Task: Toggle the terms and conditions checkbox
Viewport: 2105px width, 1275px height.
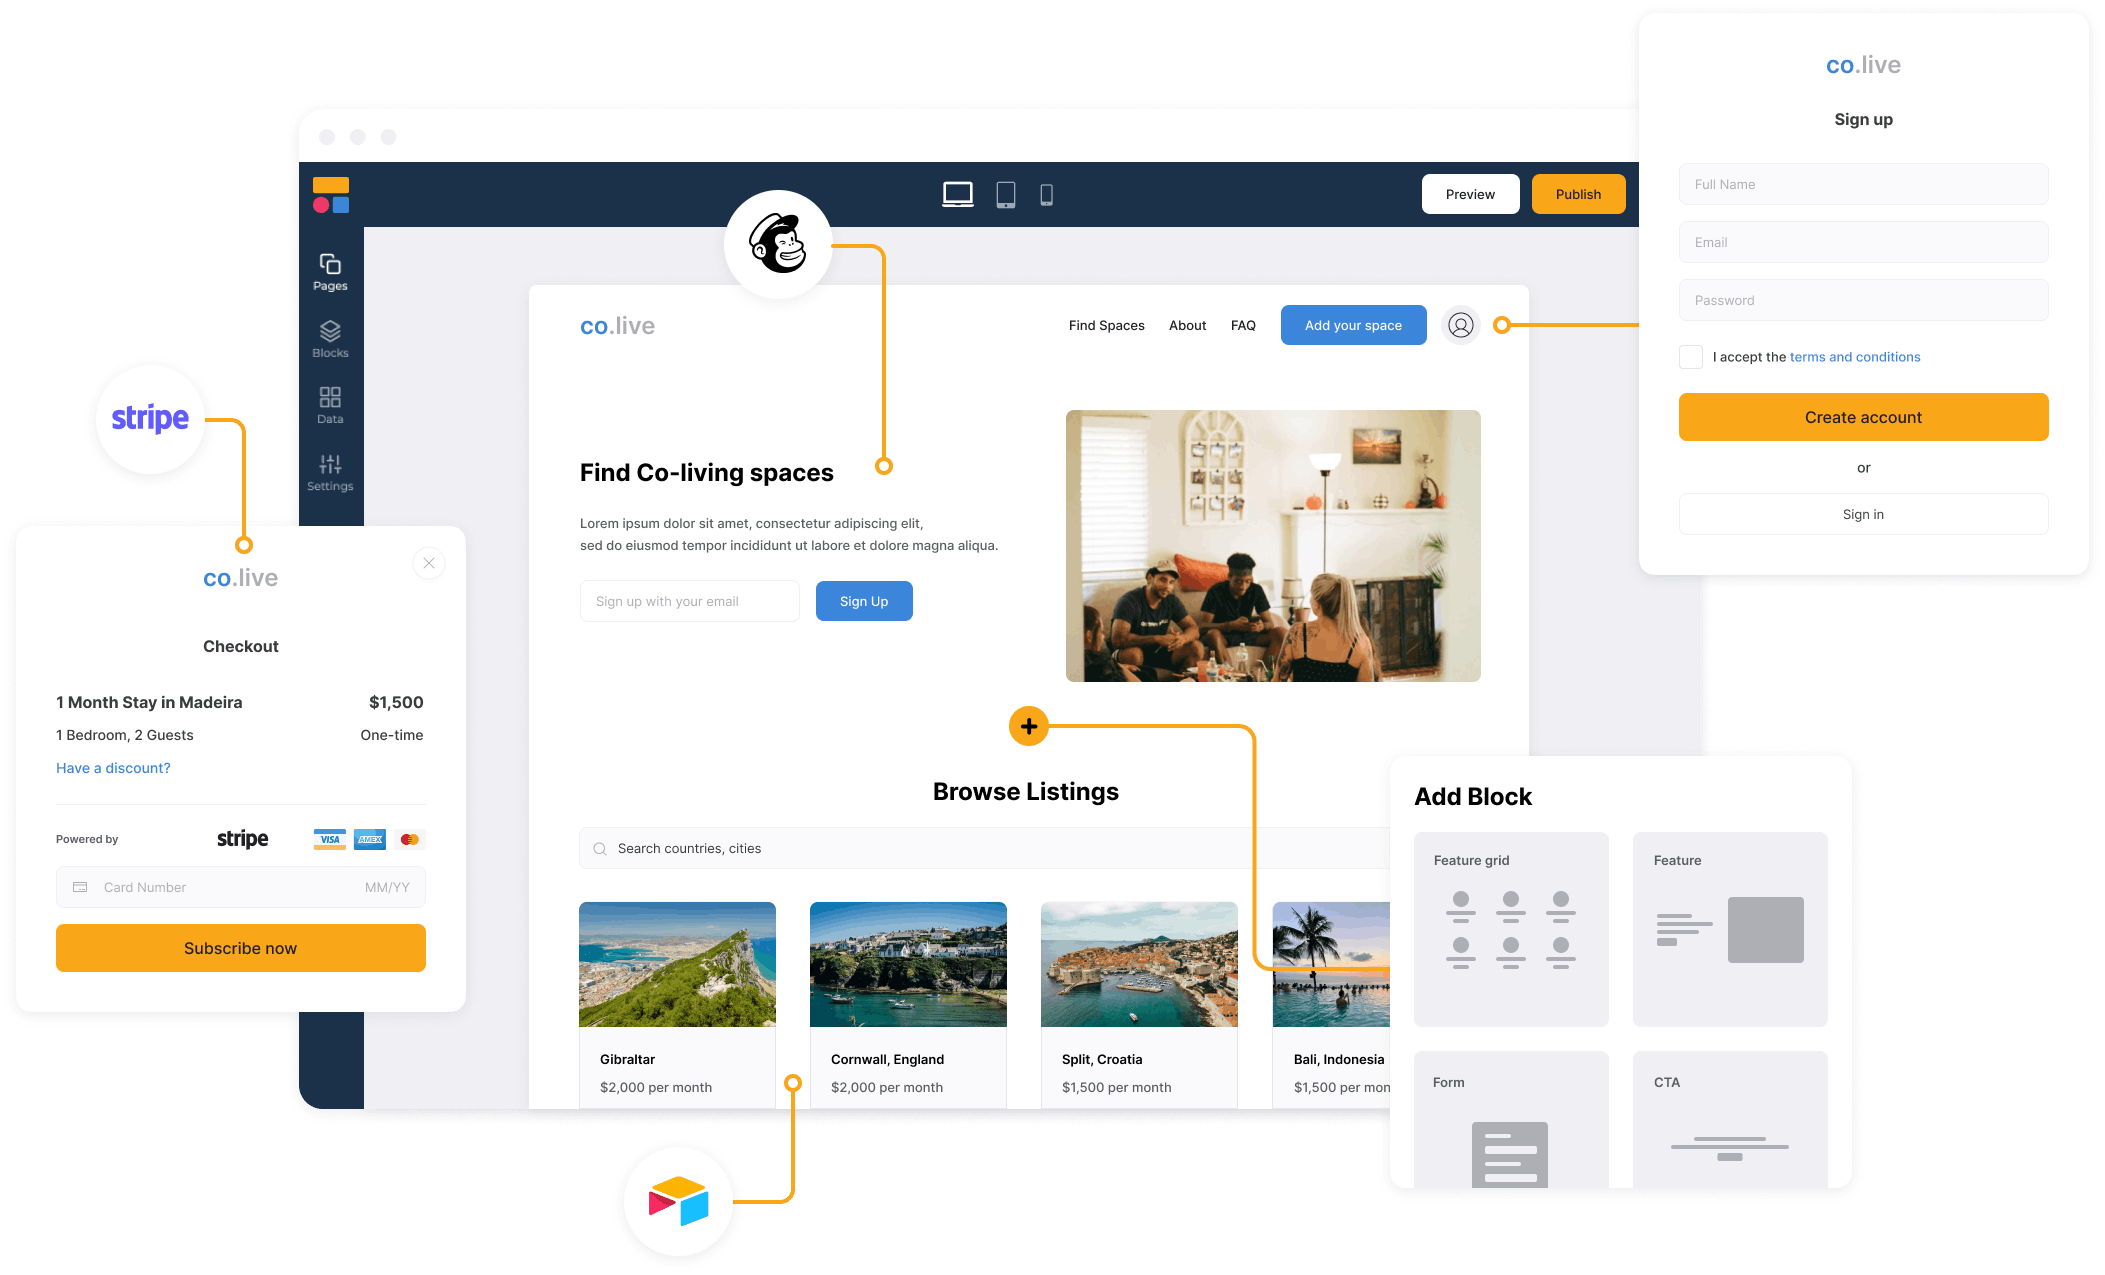Action: (x=1687, y=356)
